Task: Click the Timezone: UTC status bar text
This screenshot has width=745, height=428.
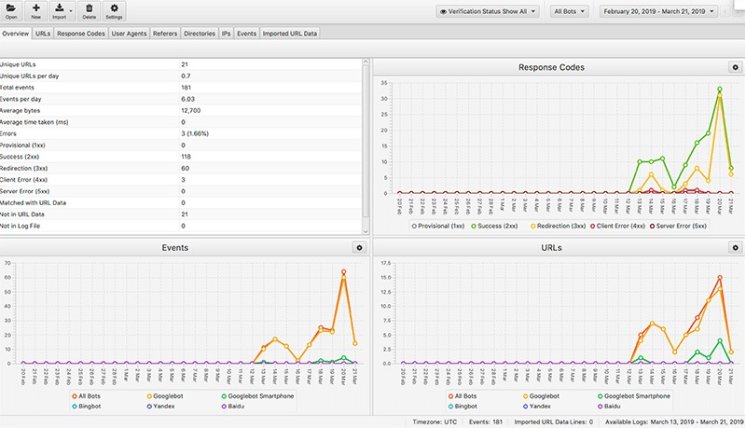Action: tap(434, 422)
